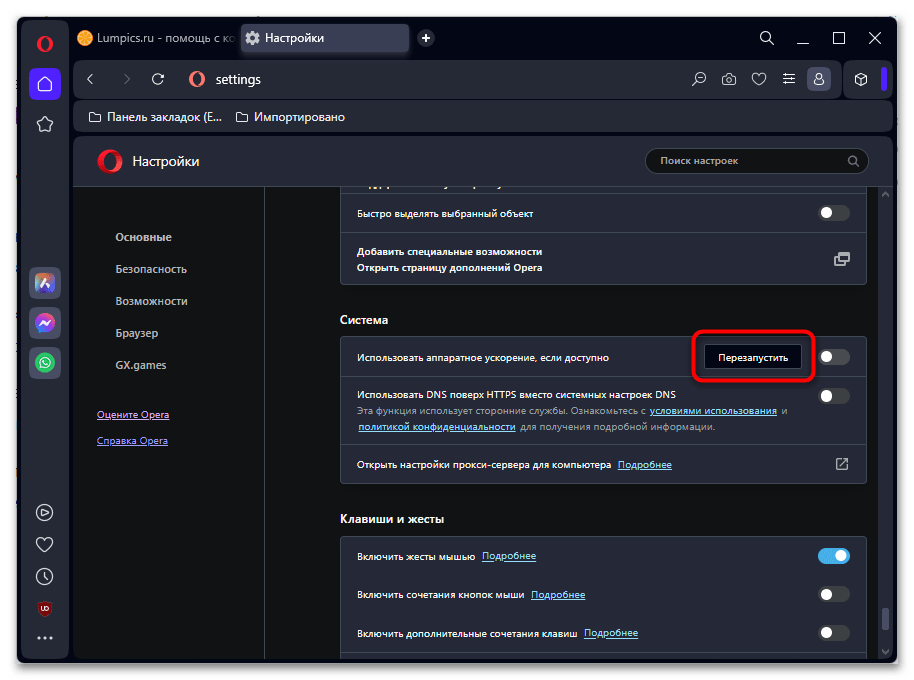The width and height of the screenshot is (914, 680).
Task: Open the Start Page home icon
Action: (x=45, y=84)
